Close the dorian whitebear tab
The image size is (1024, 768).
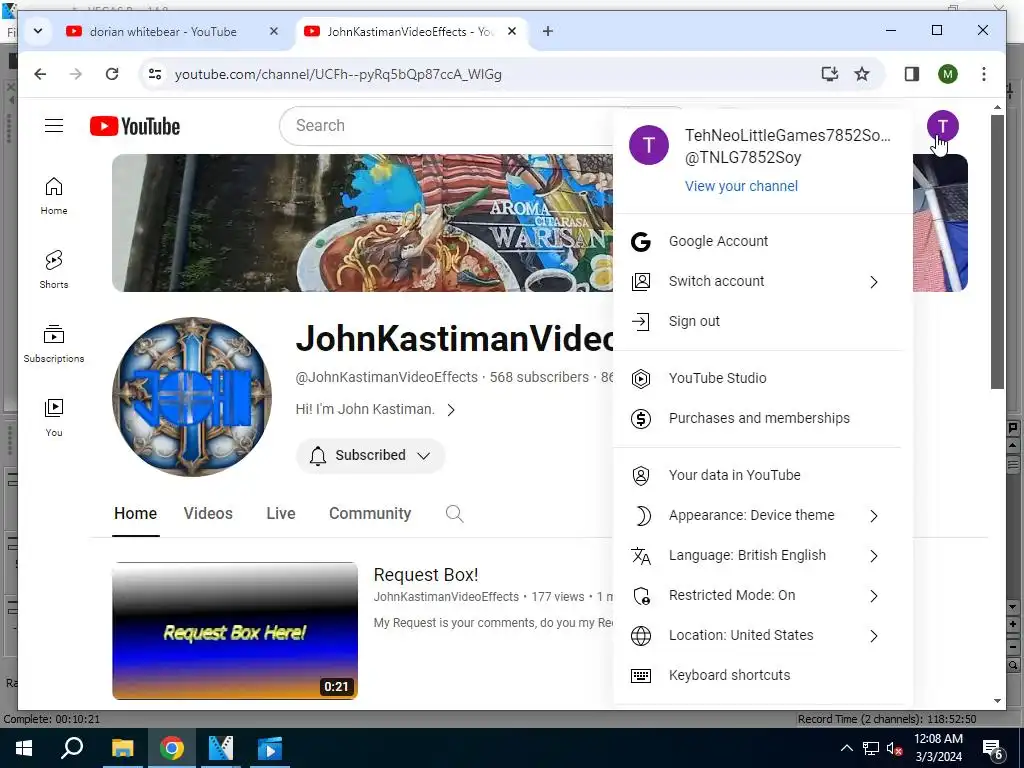pyautogui.click(x=274, y=31)
